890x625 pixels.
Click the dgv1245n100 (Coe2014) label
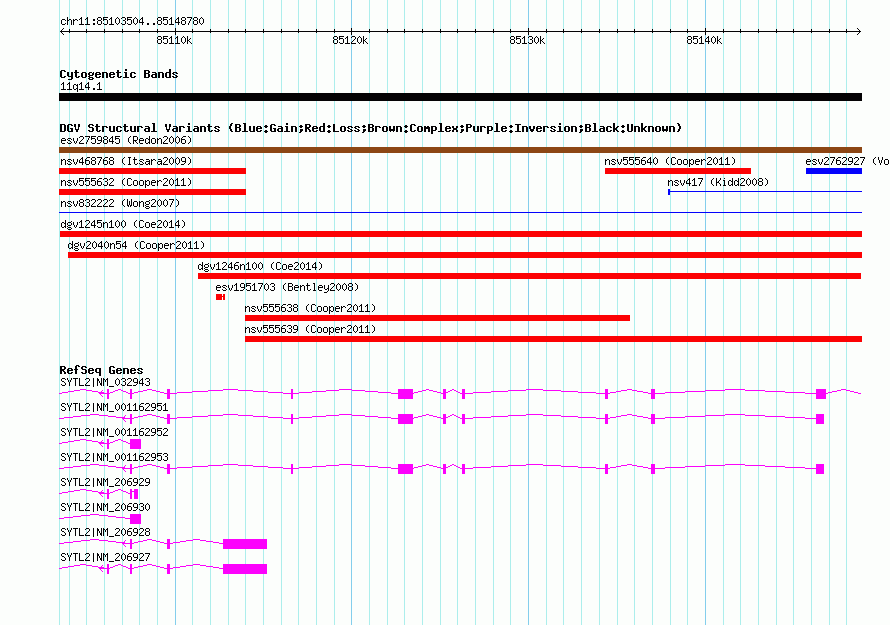[123, 224]
